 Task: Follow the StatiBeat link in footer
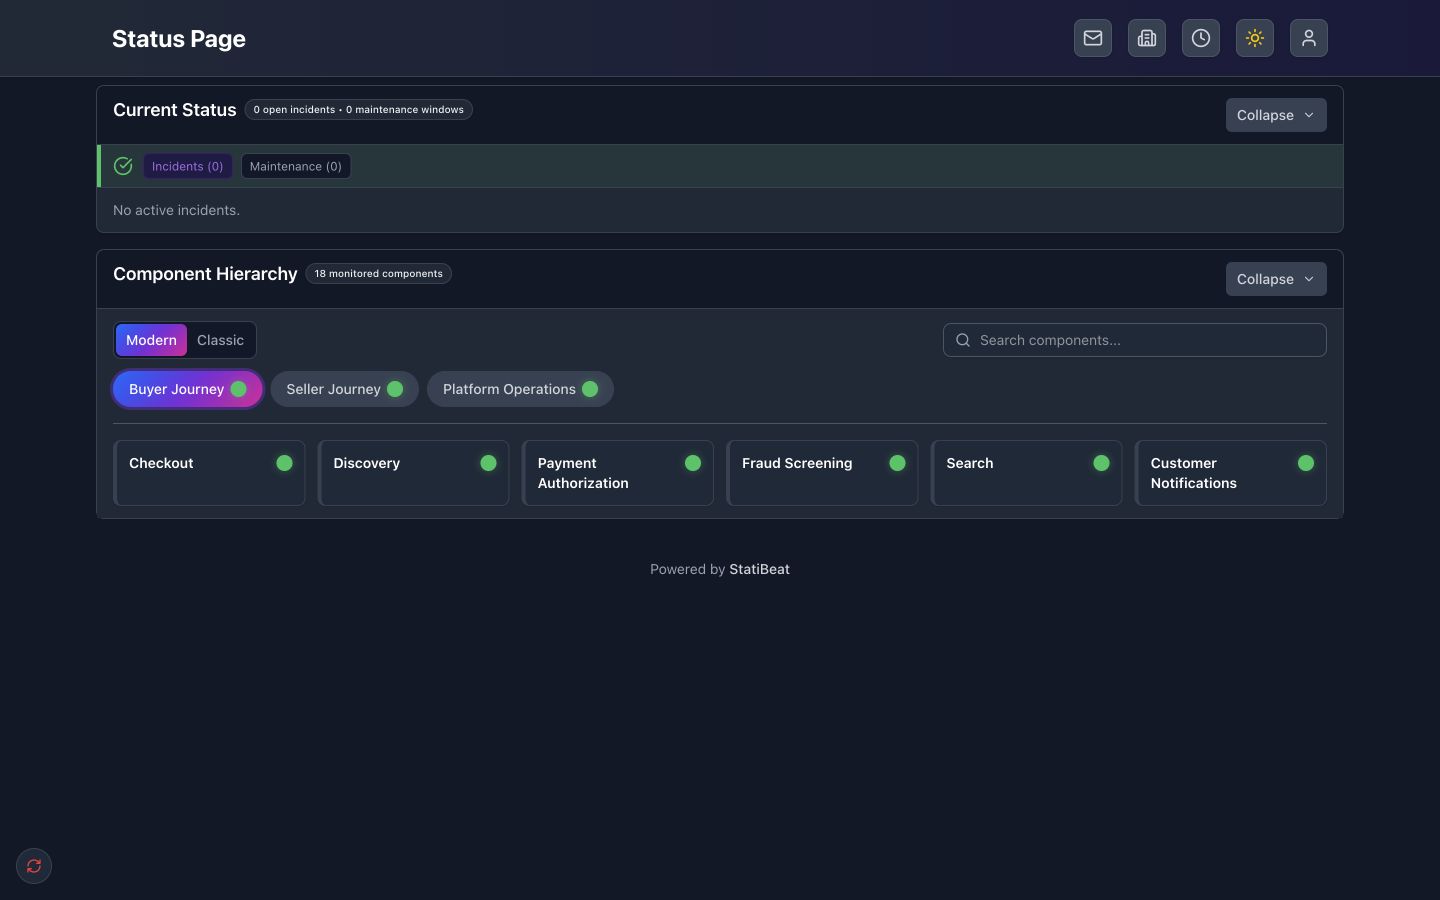click(x=759, y=569)
